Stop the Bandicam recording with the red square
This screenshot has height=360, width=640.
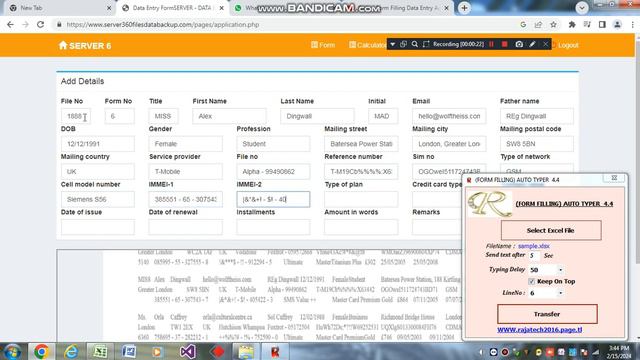click(x=504, y=44)
